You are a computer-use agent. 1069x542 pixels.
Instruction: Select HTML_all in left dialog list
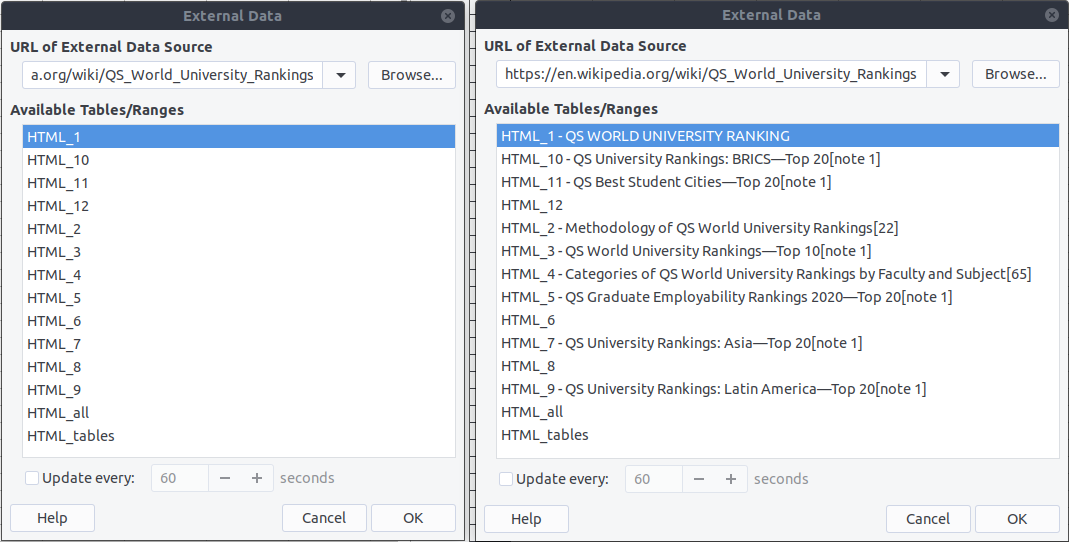pos(239,413)
